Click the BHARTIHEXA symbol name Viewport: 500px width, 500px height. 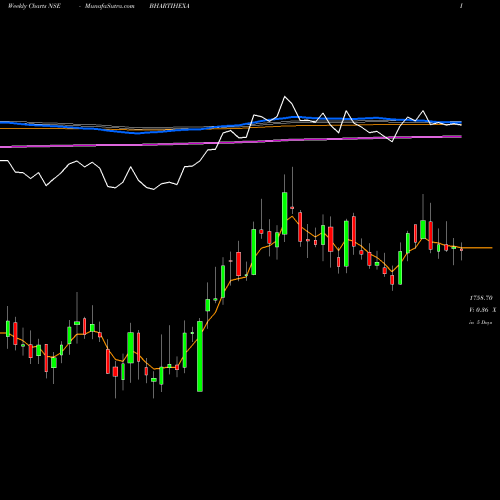click(170, 6)
